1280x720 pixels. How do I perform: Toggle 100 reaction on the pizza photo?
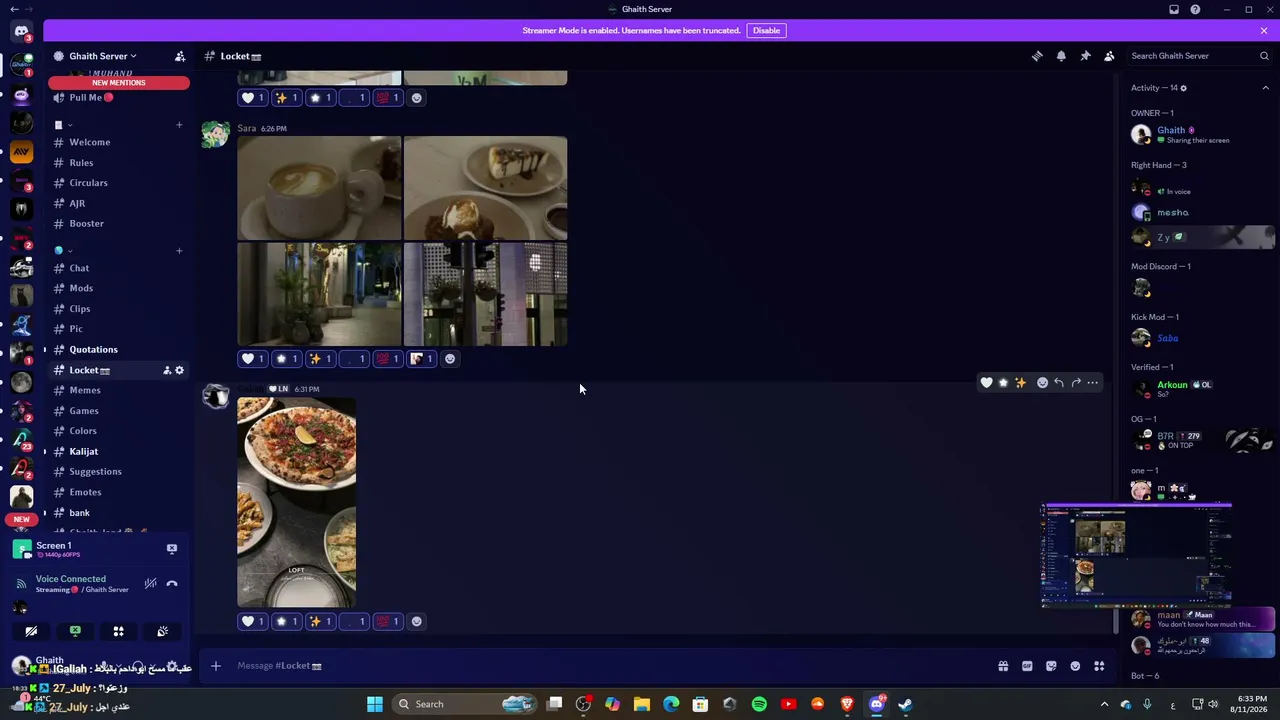(x=387, y=621)
